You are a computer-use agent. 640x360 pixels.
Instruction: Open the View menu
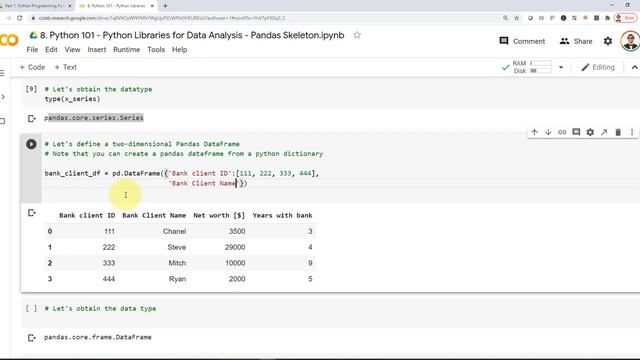click(72, 49)
